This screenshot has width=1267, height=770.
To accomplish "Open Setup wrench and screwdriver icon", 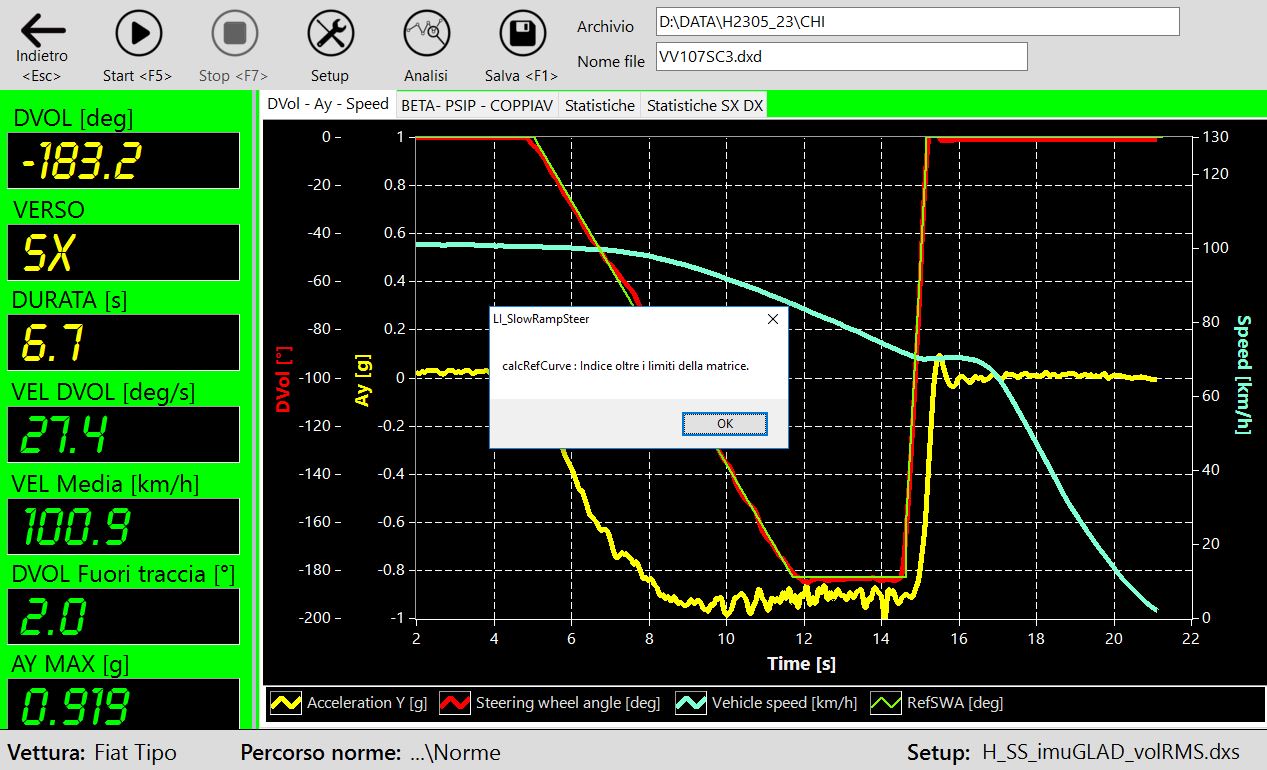I will coord(330,34).
